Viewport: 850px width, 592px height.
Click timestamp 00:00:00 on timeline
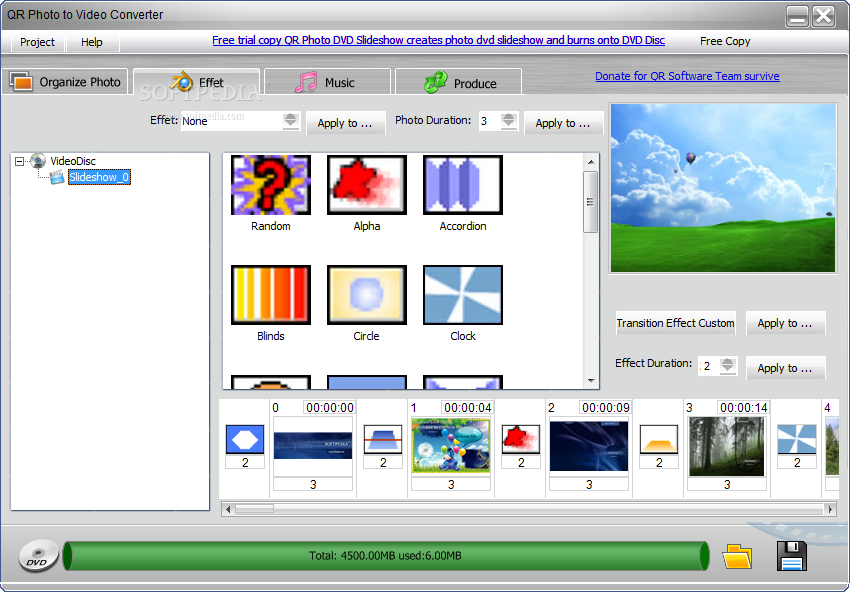click(x=330, y=408)
